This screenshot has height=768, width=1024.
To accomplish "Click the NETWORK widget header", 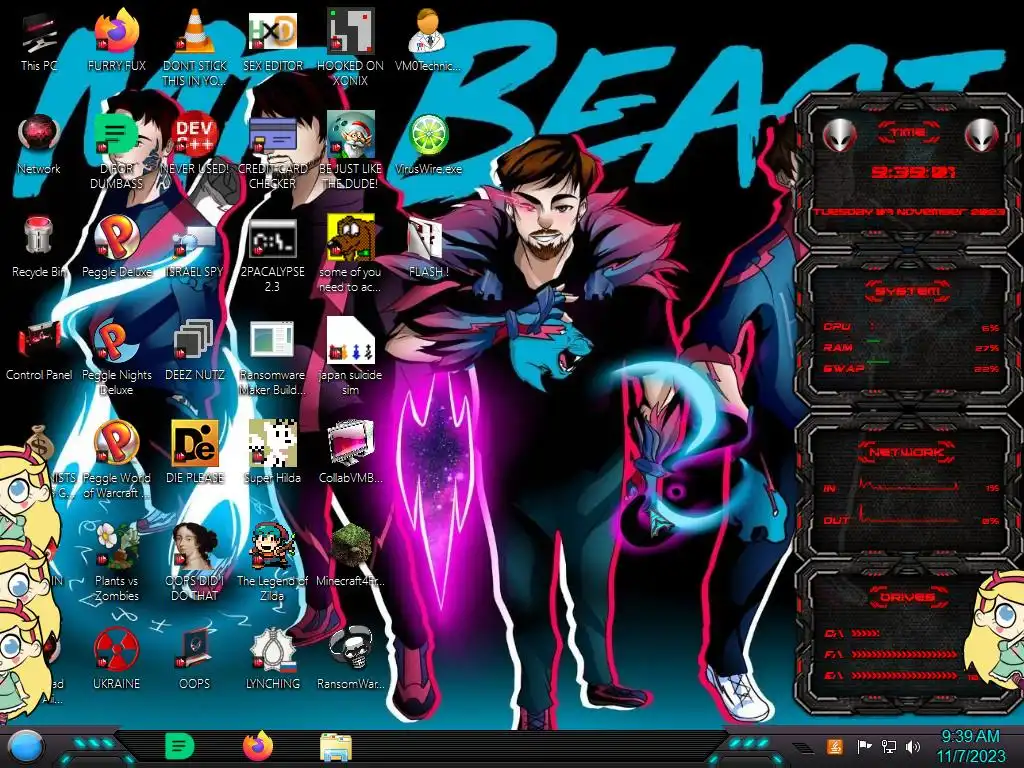I will [908, 452].
